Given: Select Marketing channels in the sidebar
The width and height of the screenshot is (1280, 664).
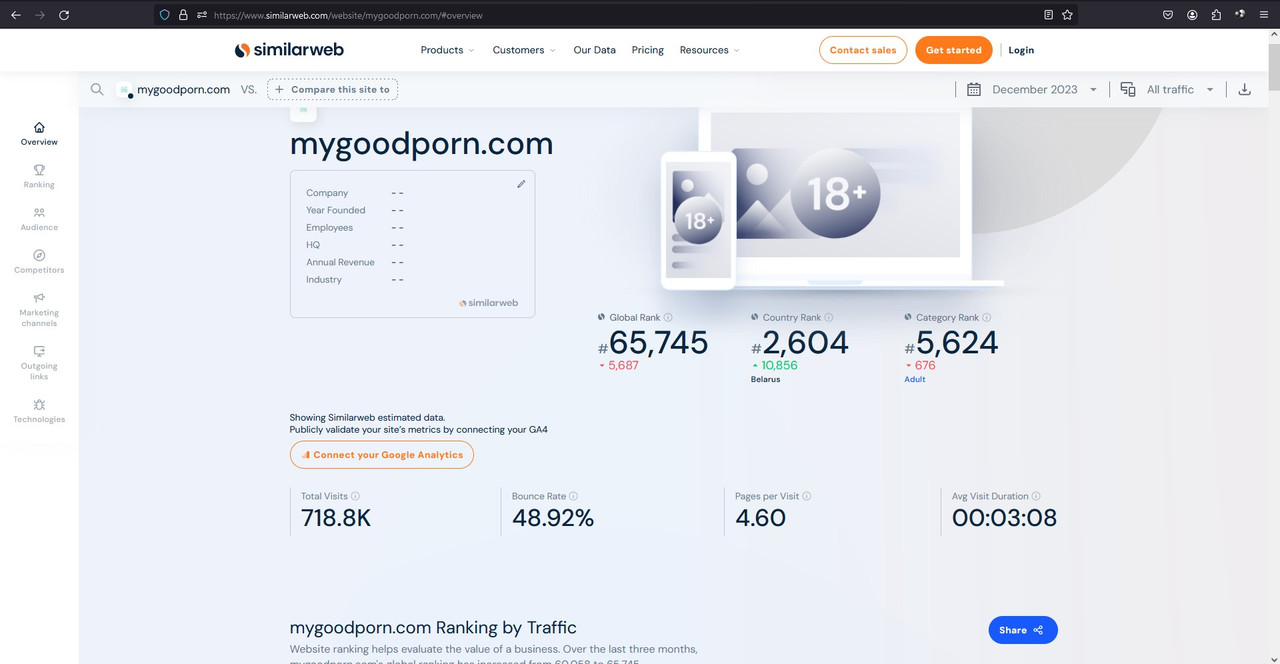Looking at the screenshot, I should [x=38, y=311].
